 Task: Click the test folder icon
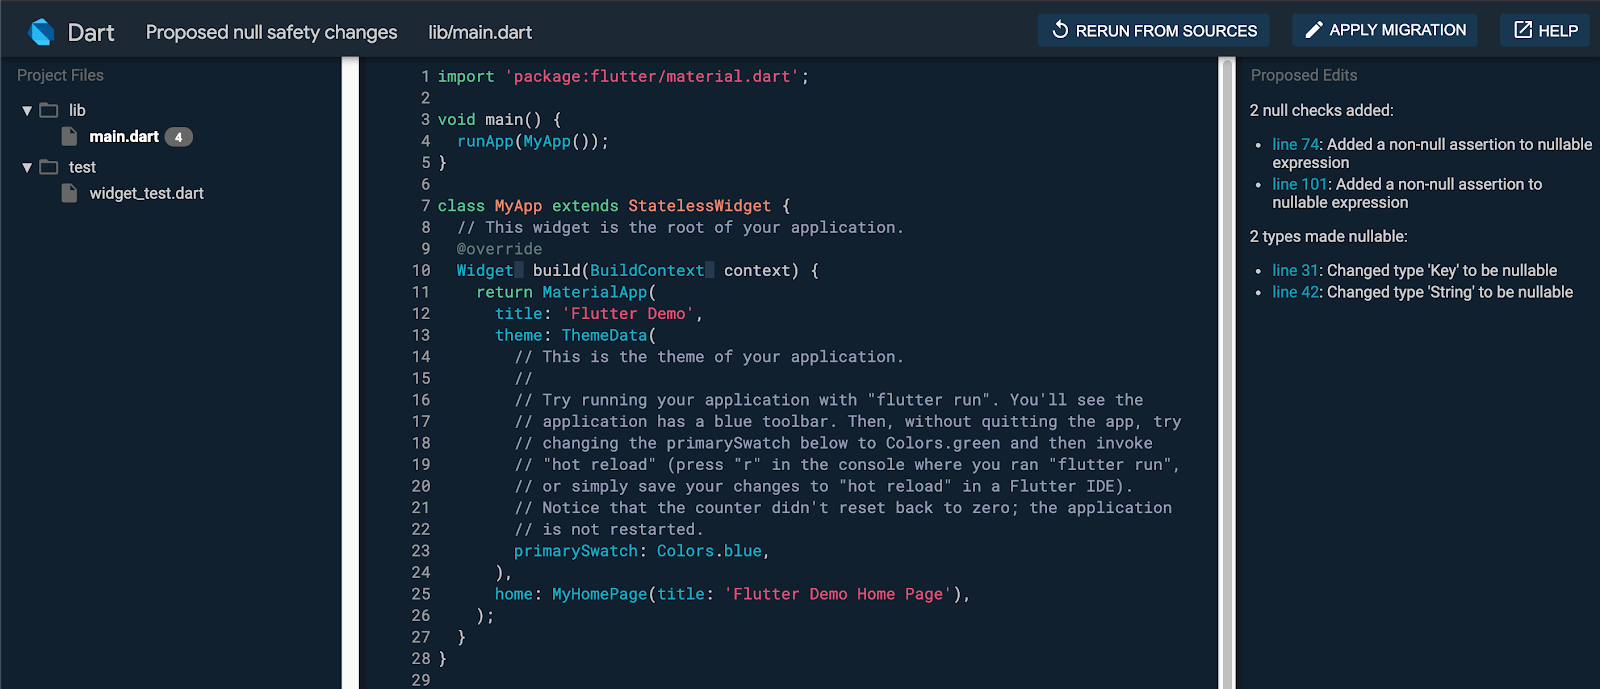pyautogui.click(x=49, y=167)
